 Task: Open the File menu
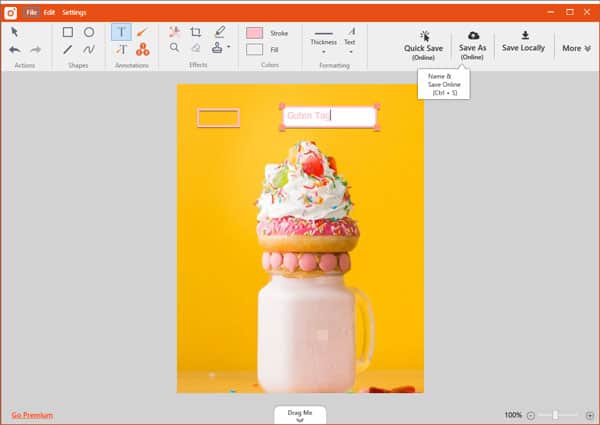click(x=31, y=12)
